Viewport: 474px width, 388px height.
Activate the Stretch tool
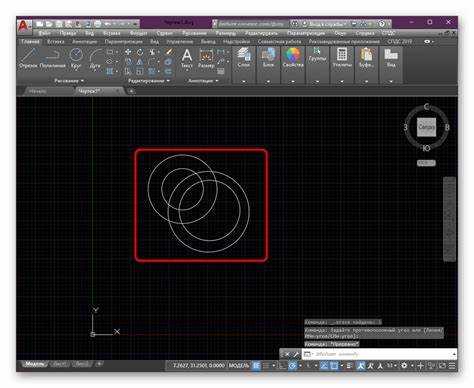tap(128, 71)
